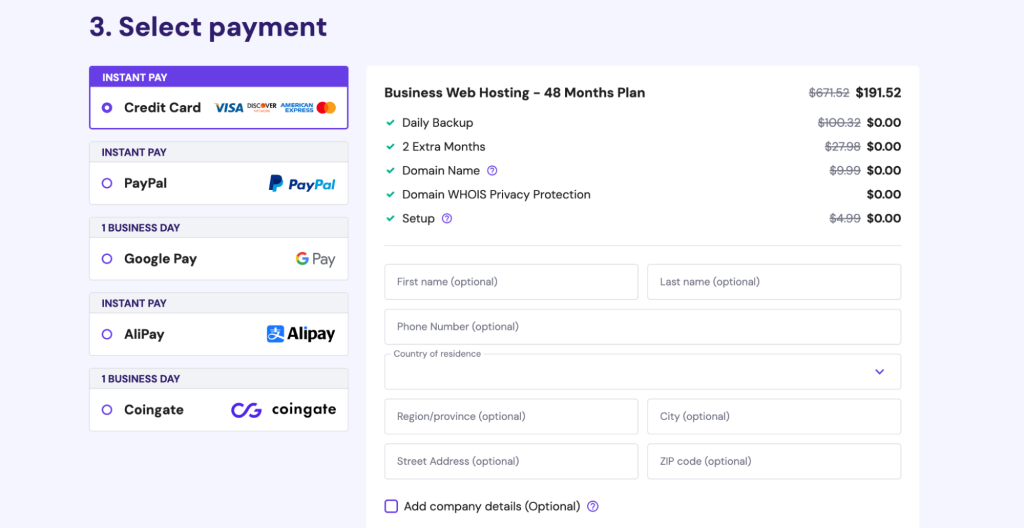Open the Country of residence dropdown
The width and height of the screenshot is (1024, 528).
643,372
